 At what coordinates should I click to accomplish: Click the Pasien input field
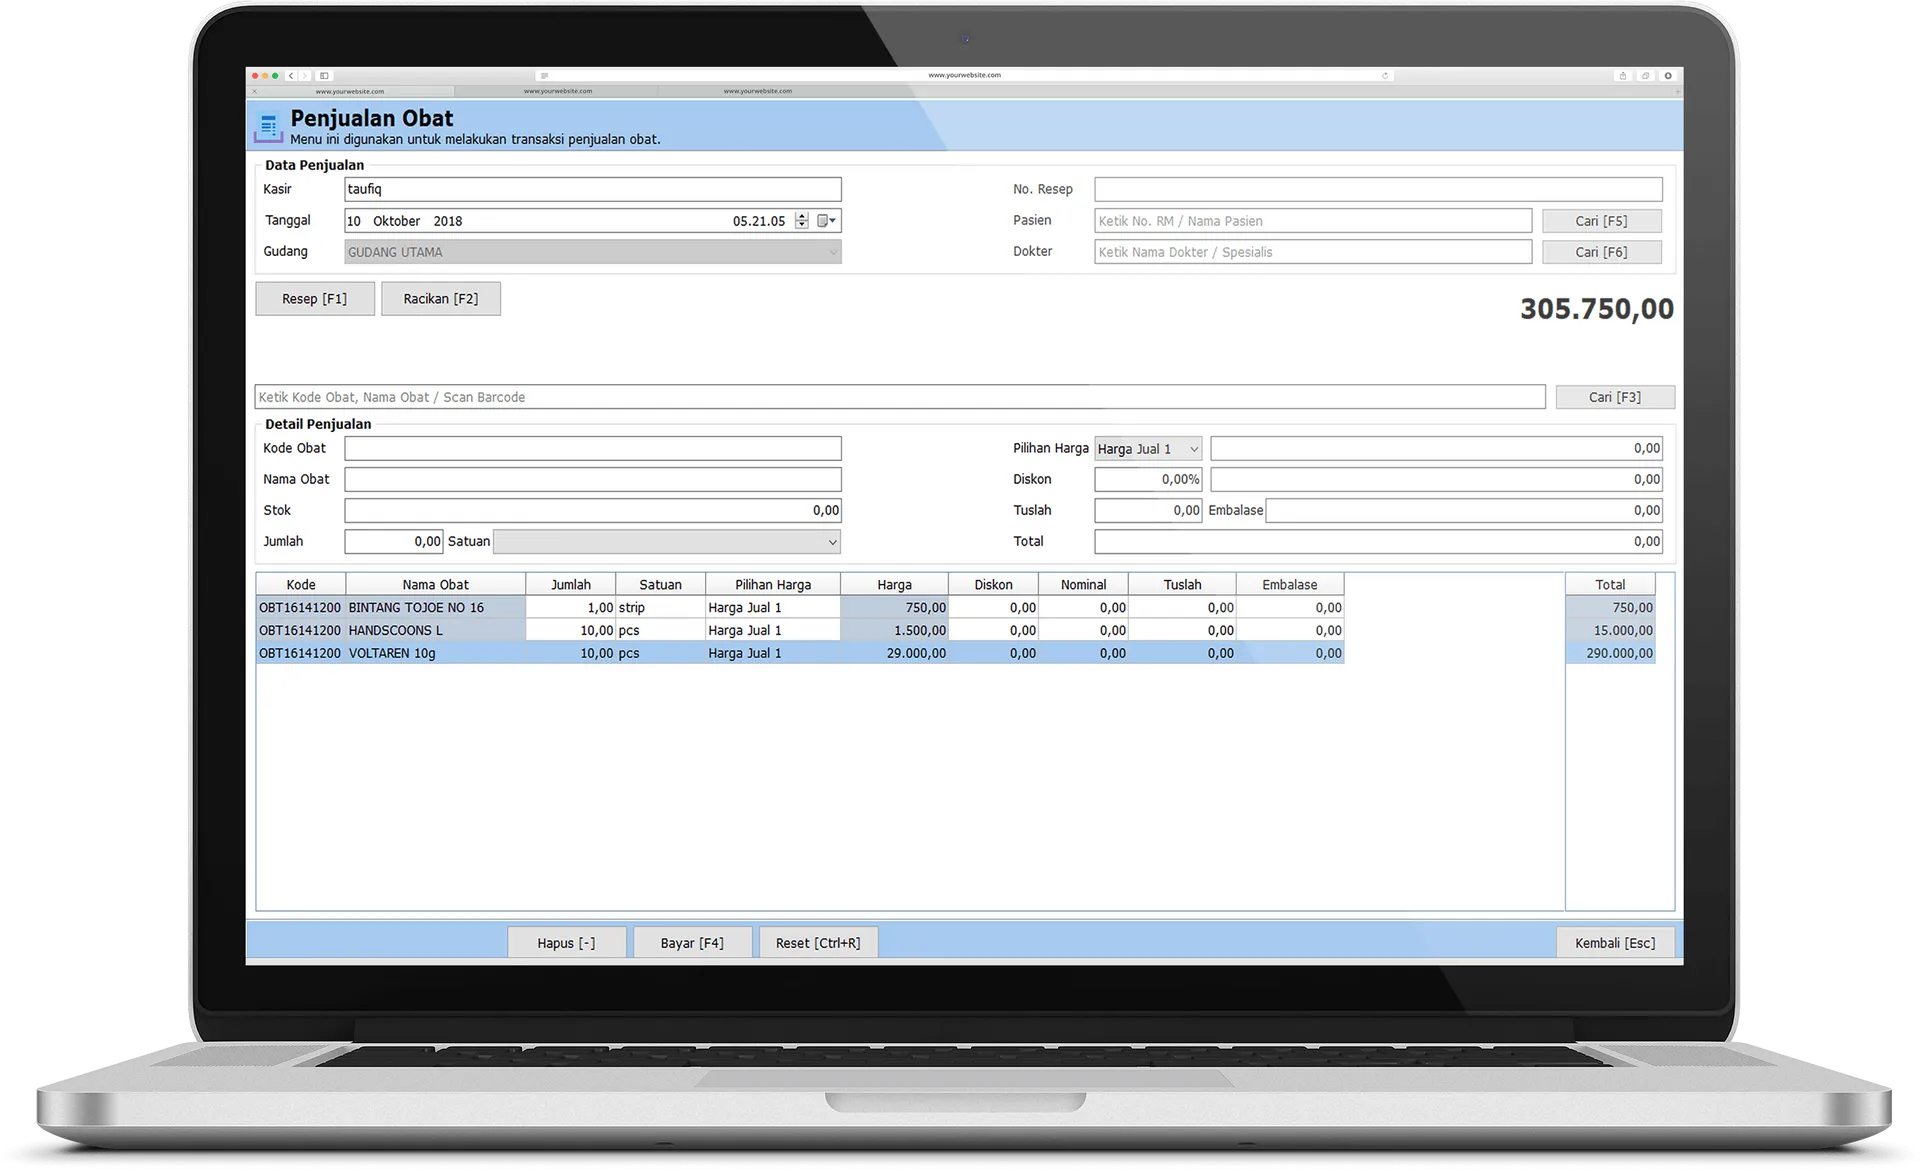(x=1313, y=221)
